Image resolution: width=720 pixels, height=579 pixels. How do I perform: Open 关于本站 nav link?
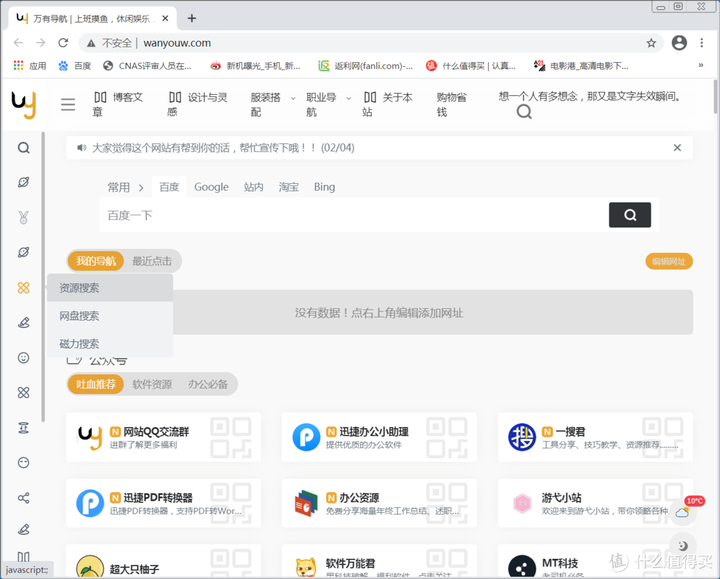click(388, 104)
